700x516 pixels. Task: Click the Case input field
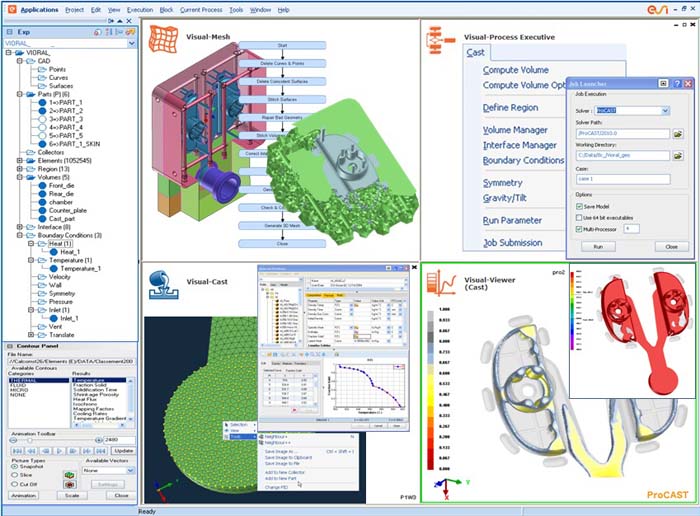coord(623,179)
